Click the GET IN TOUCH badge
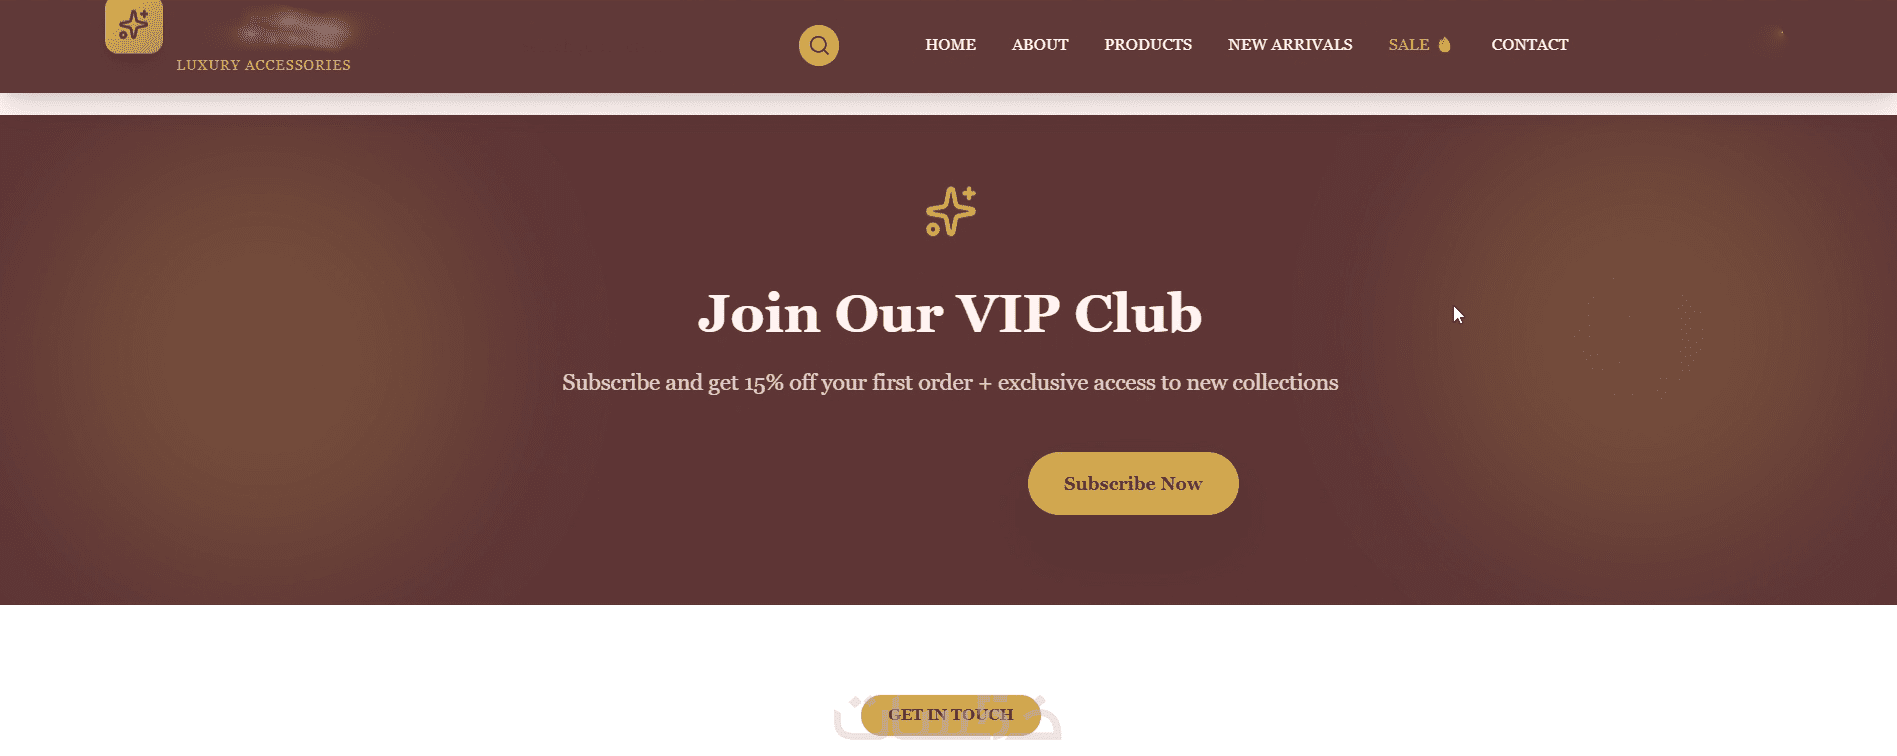1897x756 pixels. (950, 715)
